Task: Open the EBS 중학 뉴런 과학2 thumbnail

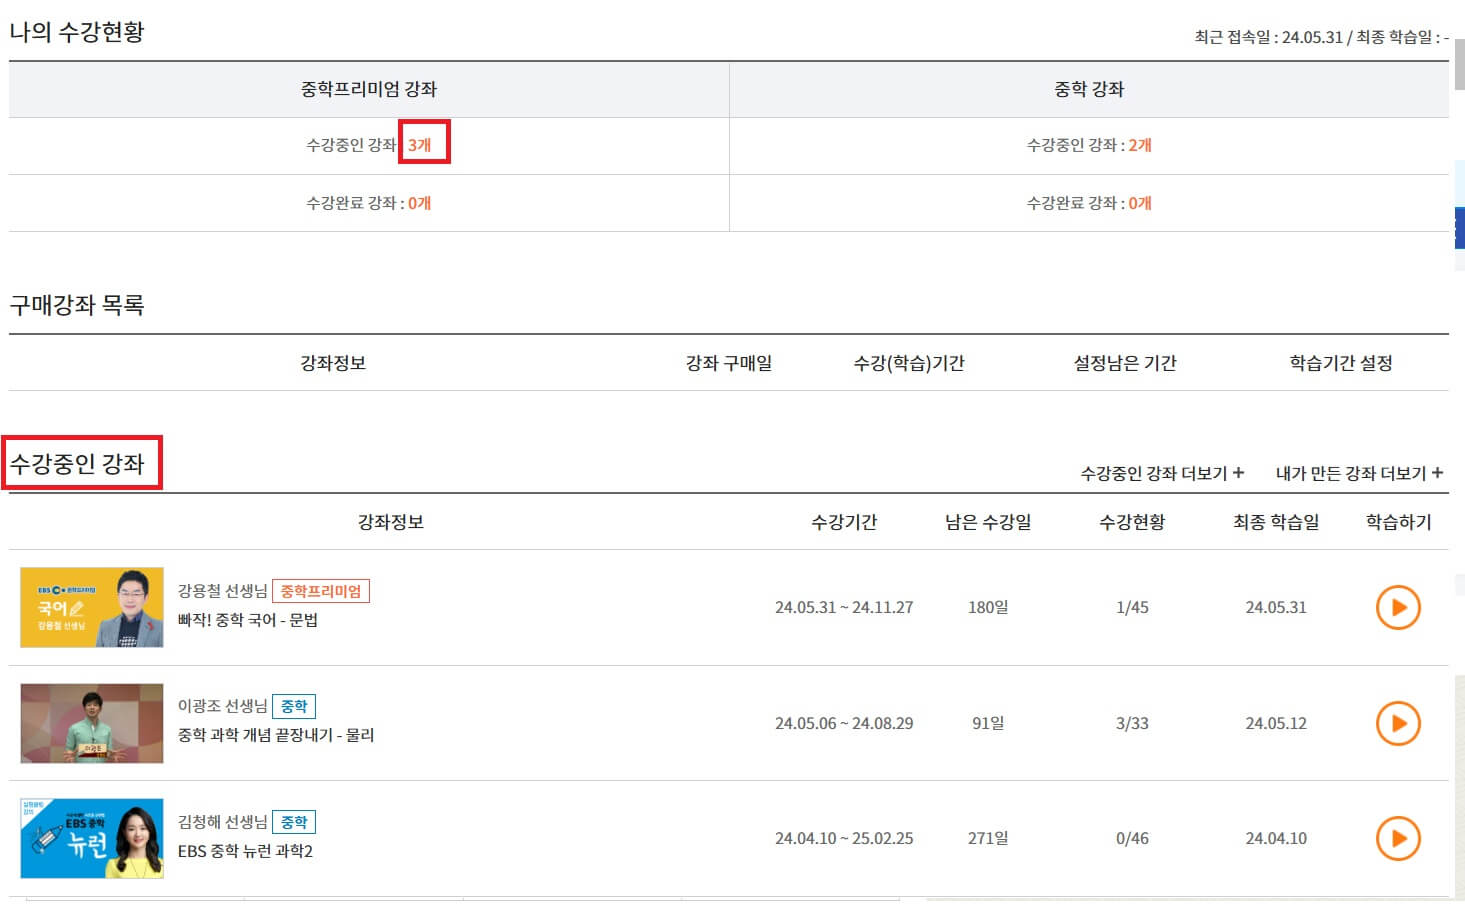Action: tap(91, 838)
